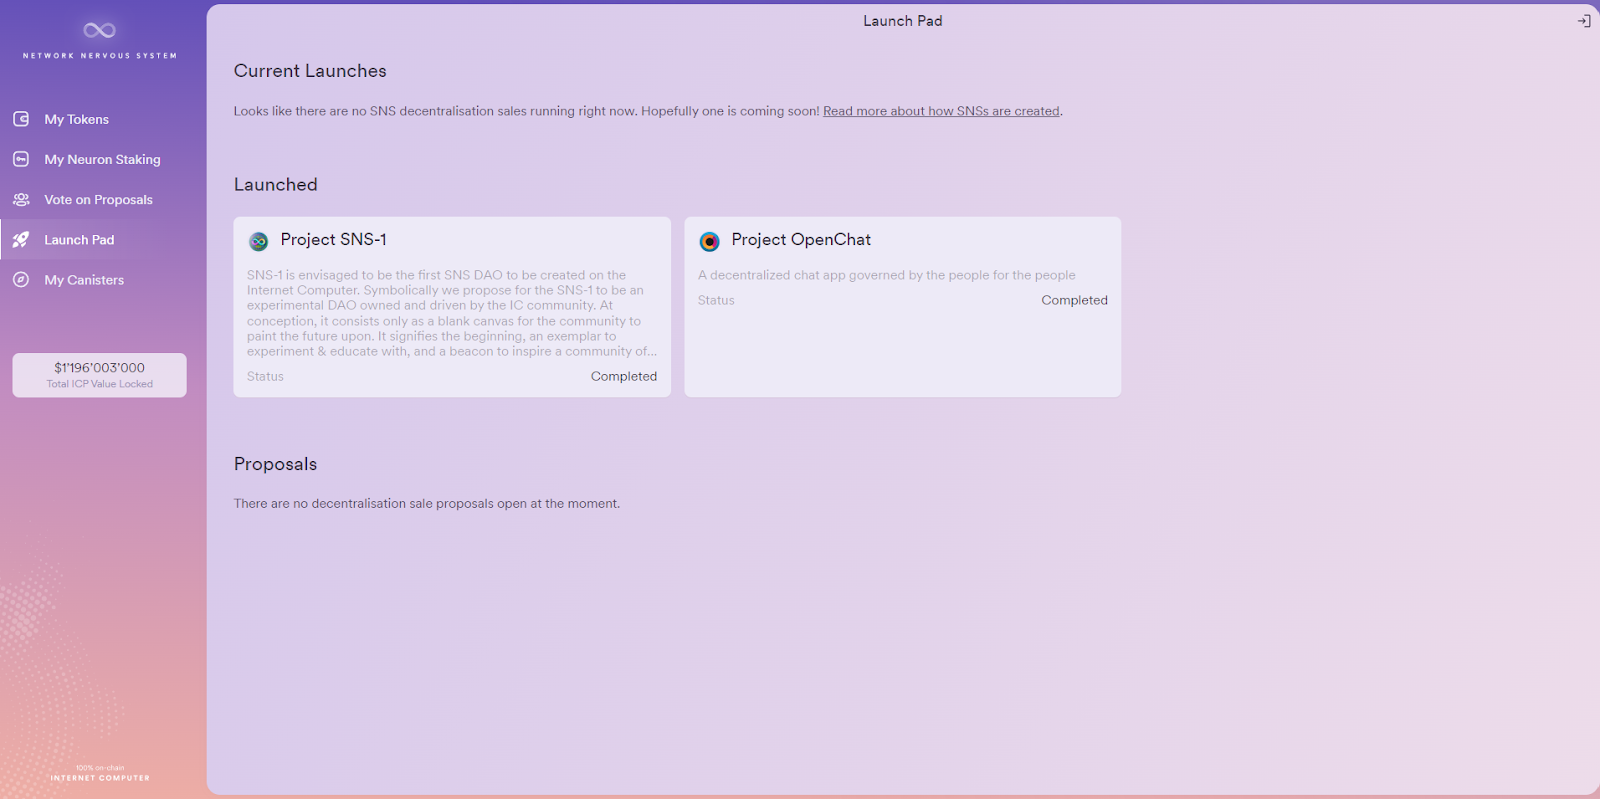Click the Total ICP Value Locked box
Image resolution: width=1600 pixels, height=799 pixels.
click(100, 375)
